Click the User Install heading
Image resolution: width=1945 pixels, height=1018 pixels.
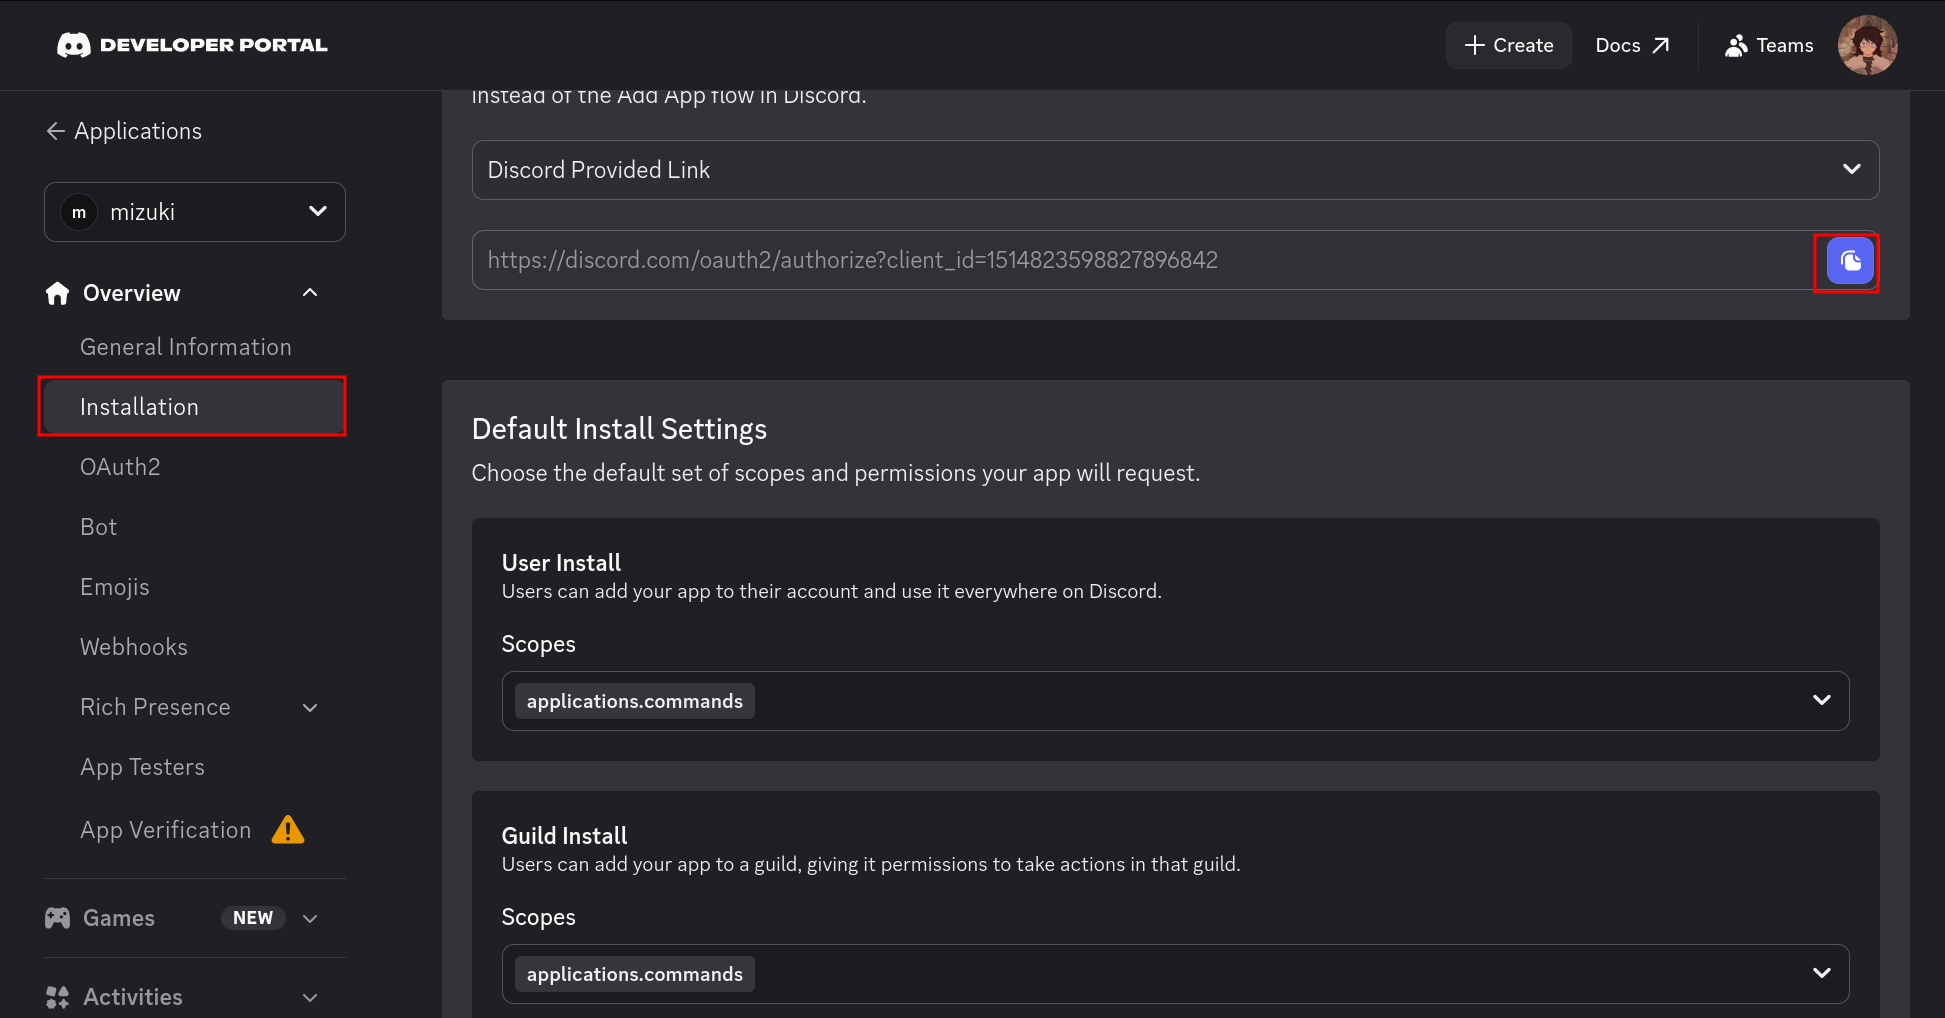click(x=561, y=563)
